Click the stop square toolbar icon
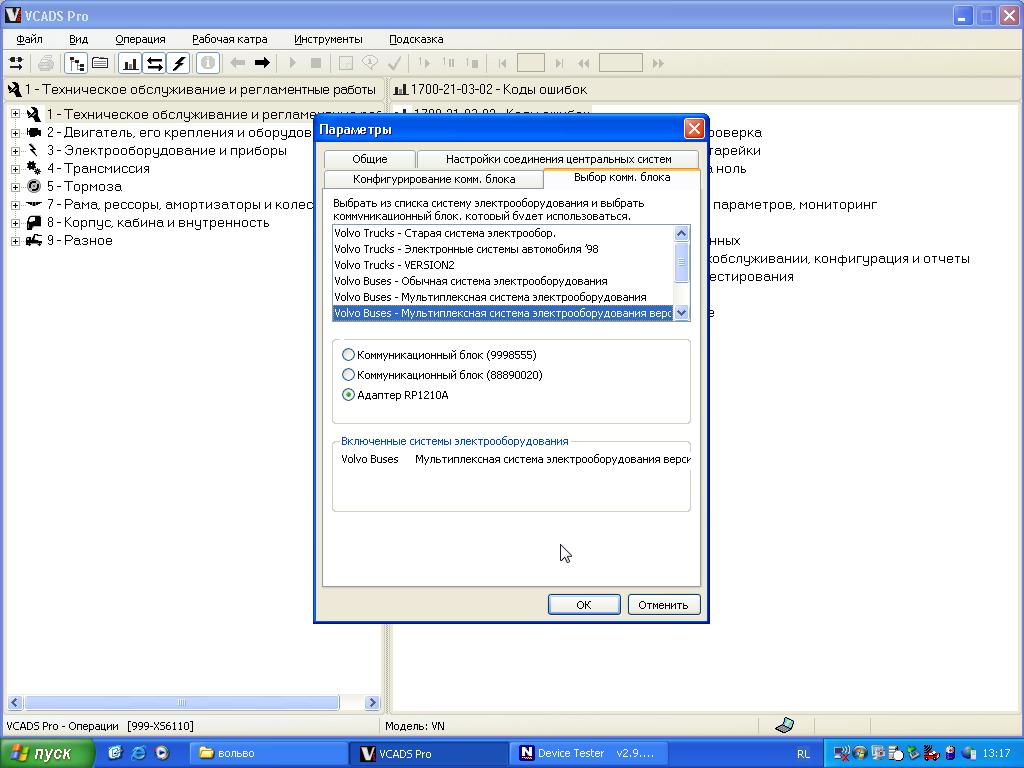The width and height of the screenshot is (1024, 768). click(x=315, y=63)
